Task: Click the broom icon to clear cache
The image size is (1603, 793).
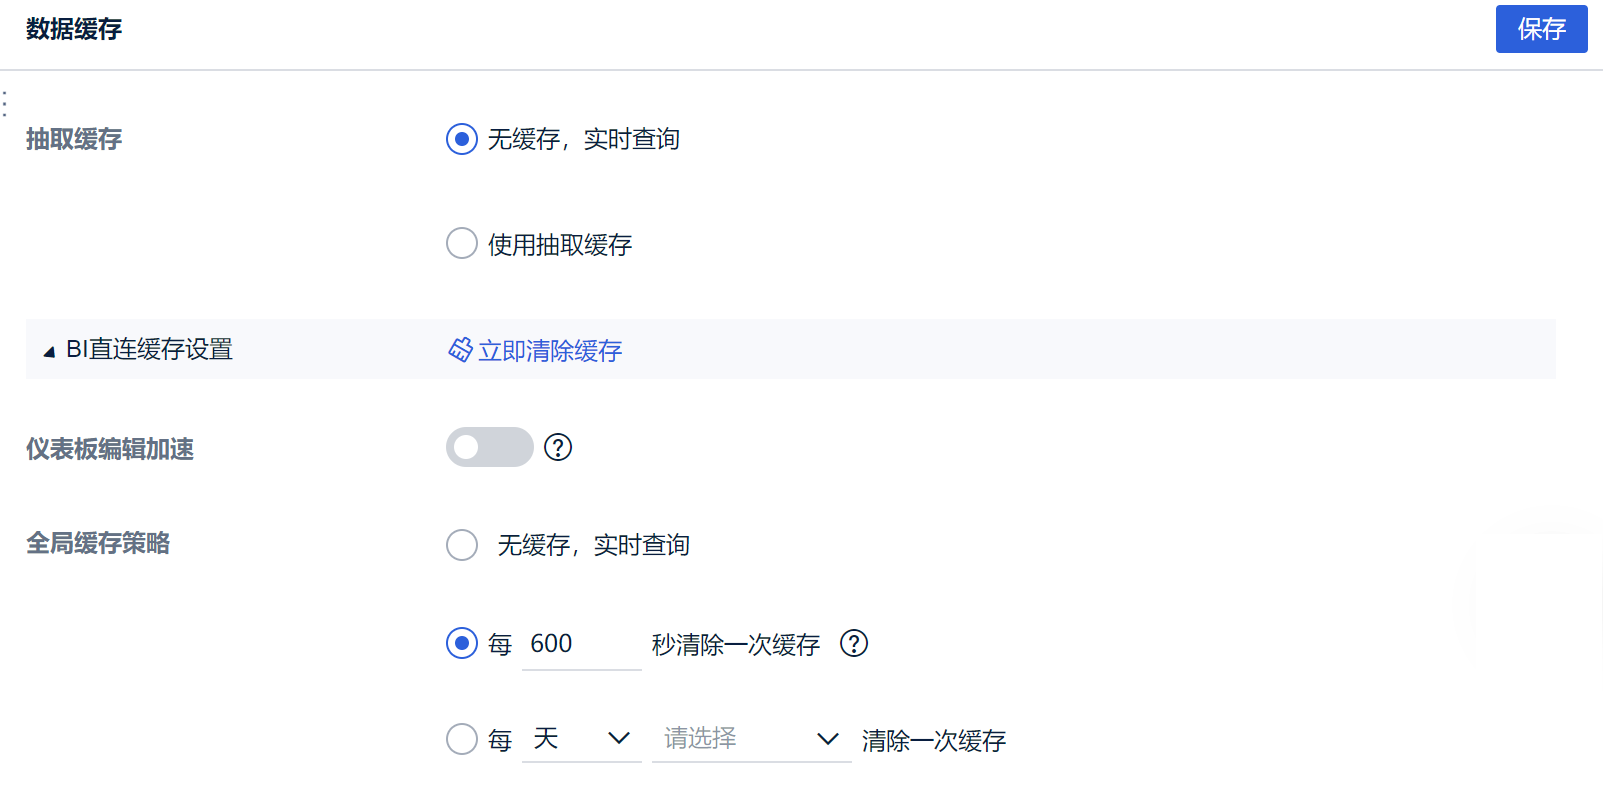Action: pos(460,349)
